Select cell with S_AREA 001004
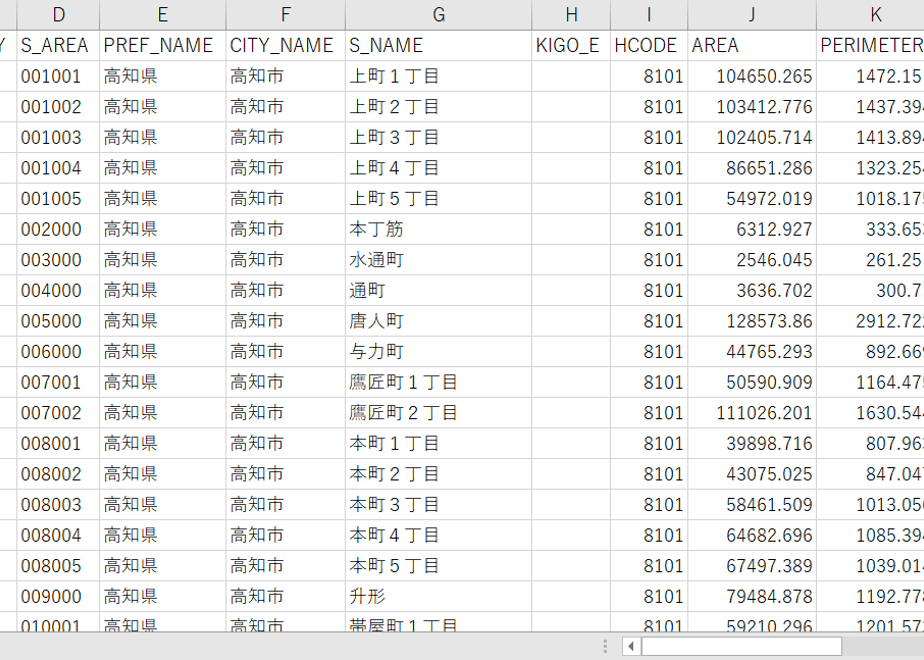 (x=58, y=168)
